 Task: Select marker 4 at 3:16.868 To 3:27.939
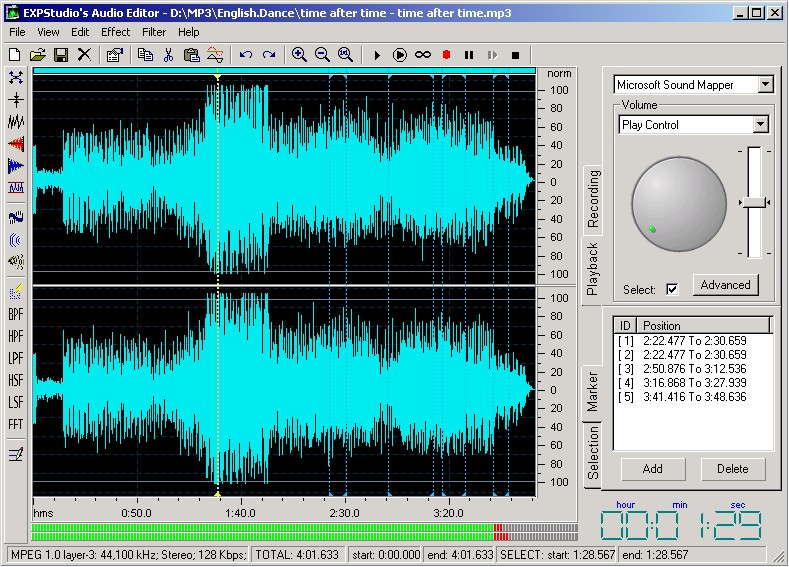693,383
